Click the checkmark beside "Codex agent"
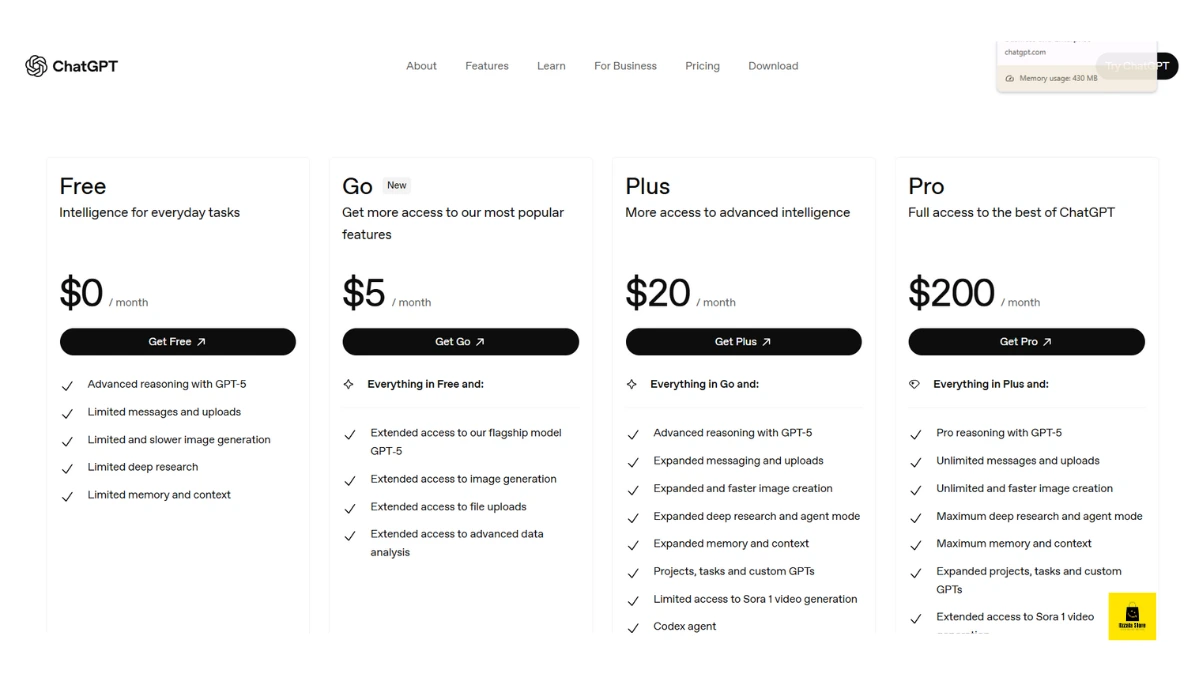The height and width of the screenshot is (675, 1200). [x=634, y=627]
